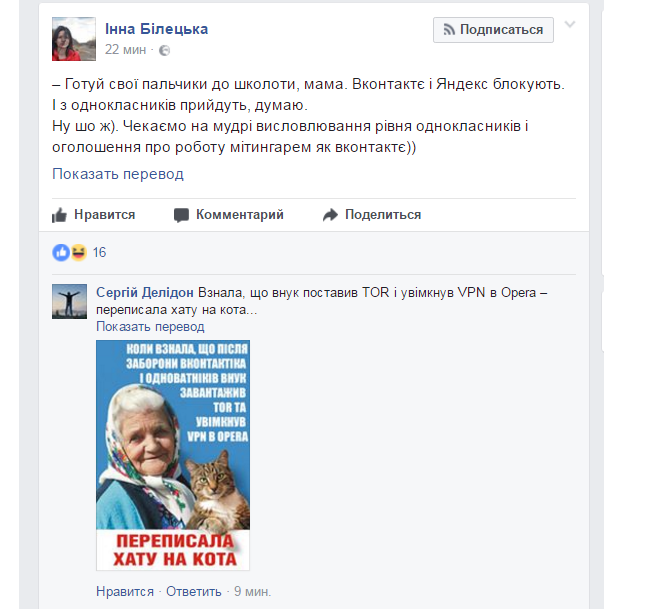Viewport: 650px width, 610px height.
Task: View the 16 reactions count
Action: 99,252
